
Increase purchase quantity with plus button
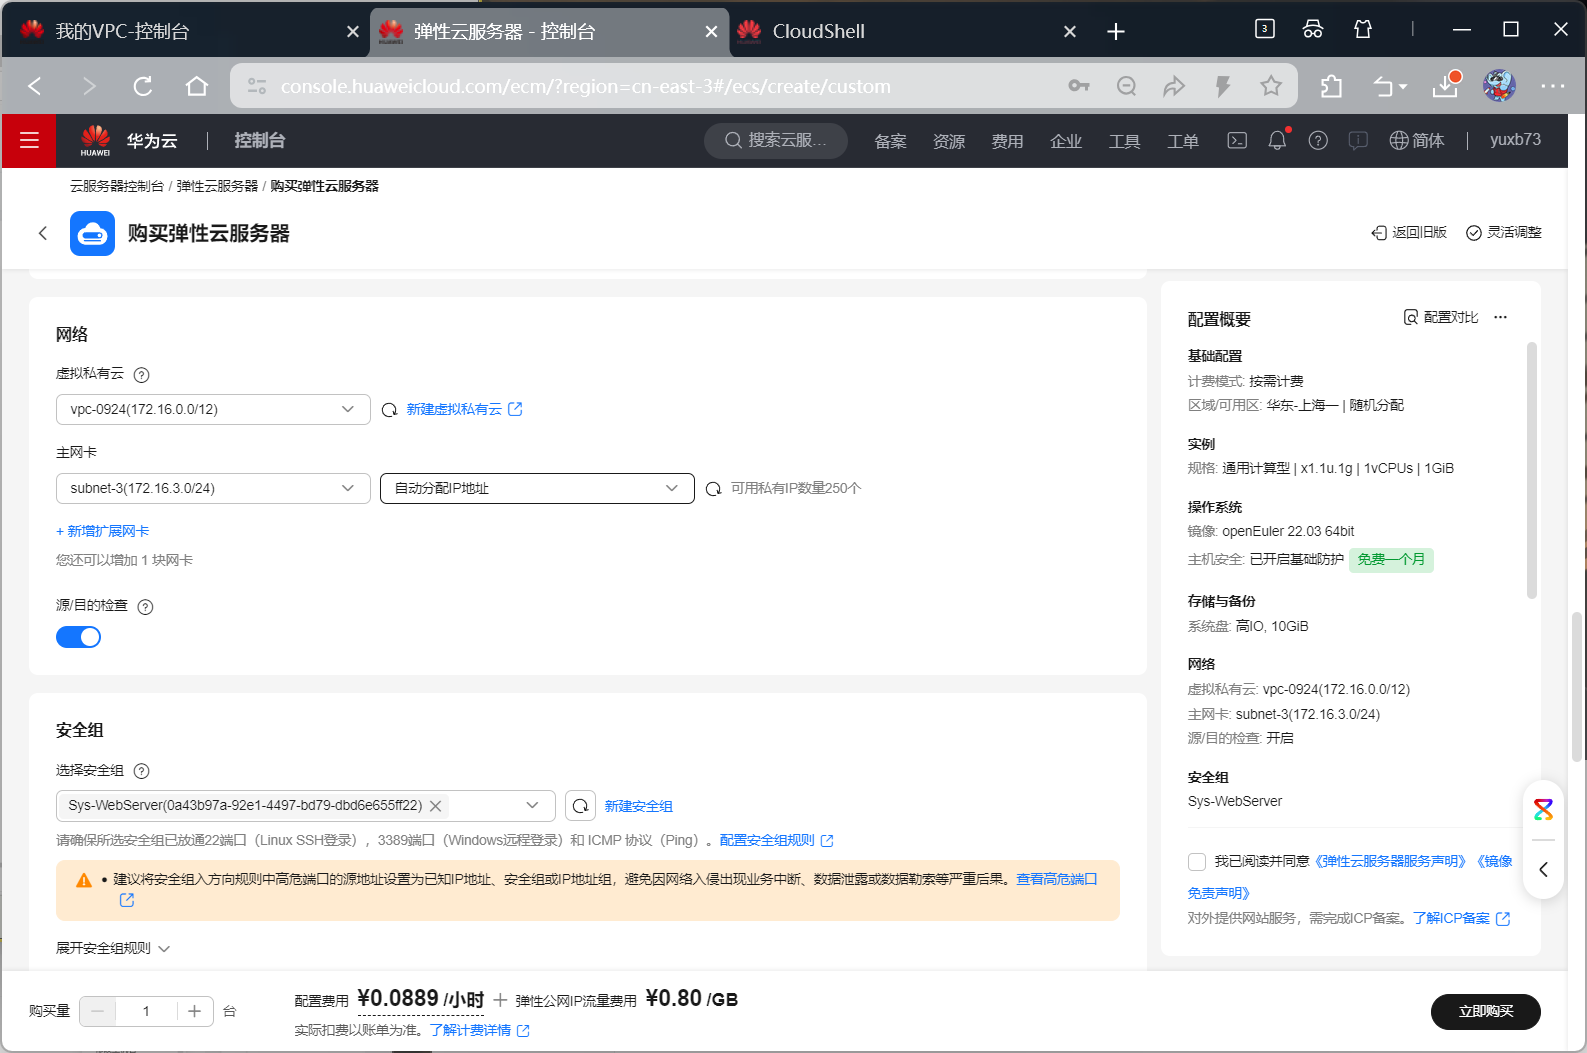tap(195, 1011)
